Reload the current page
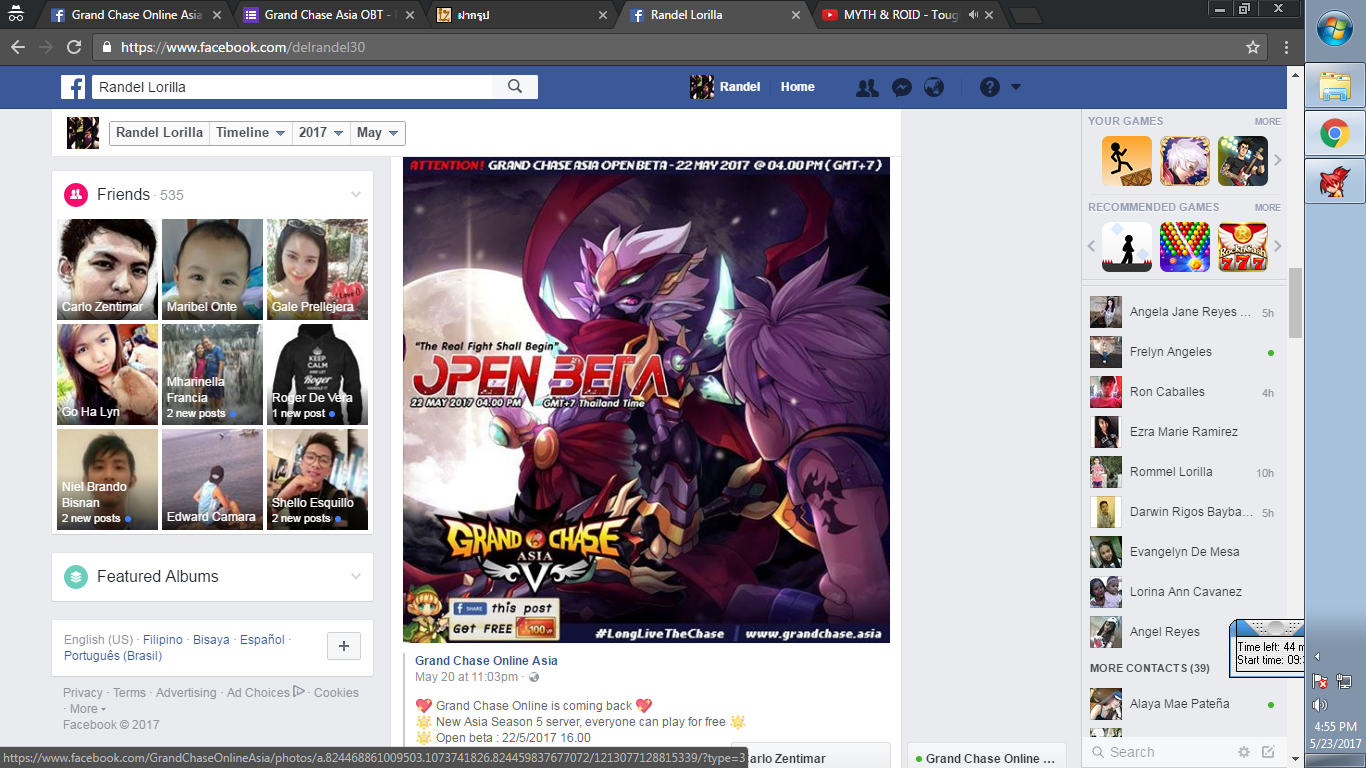Screen dimensions: 1366x768 tap(74, 47)
